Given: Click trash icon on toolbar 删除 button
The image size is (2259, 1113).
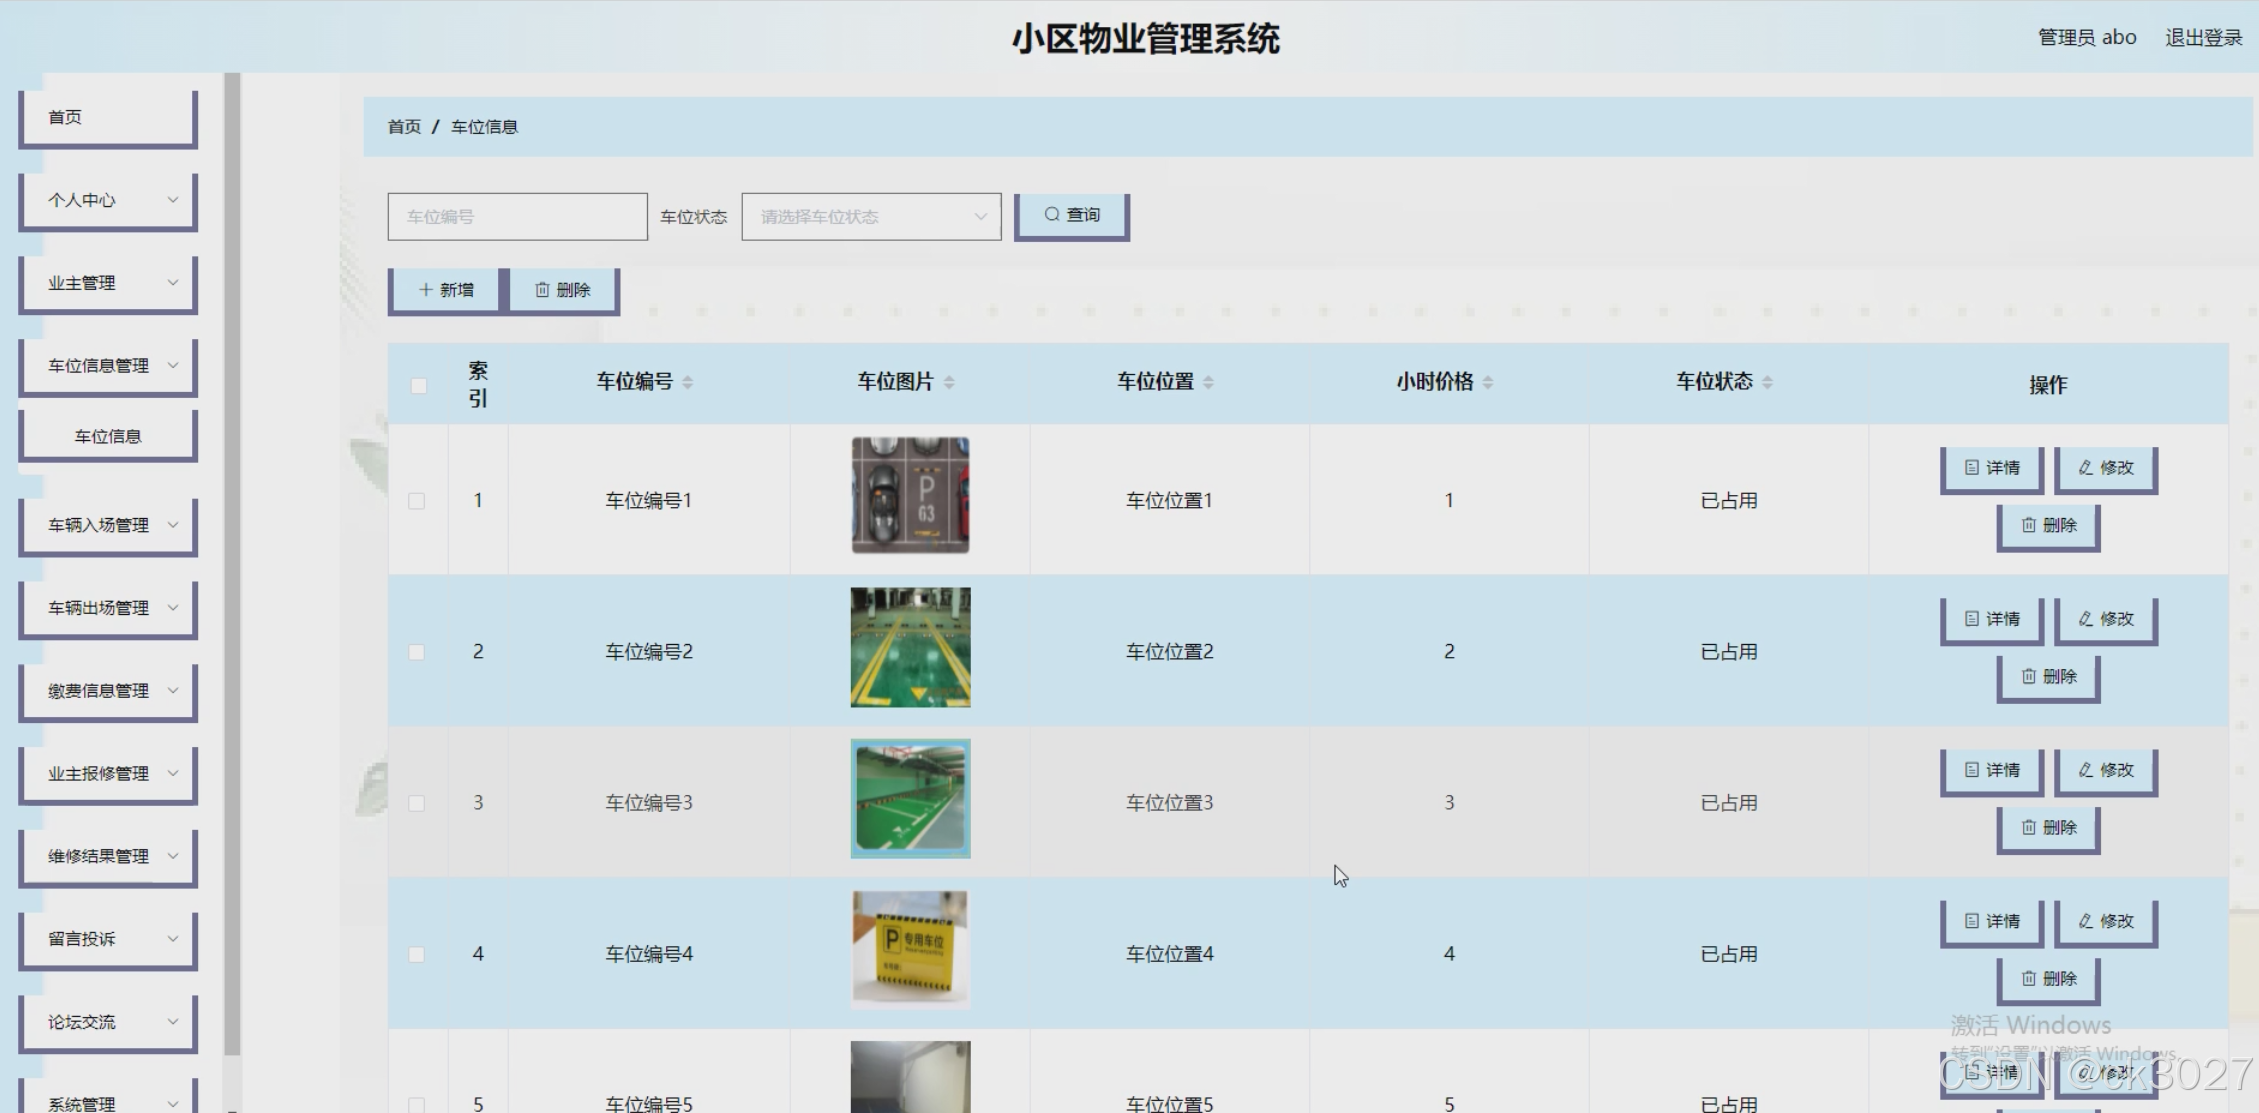Looking at the screenshot, I should point(542,290).
